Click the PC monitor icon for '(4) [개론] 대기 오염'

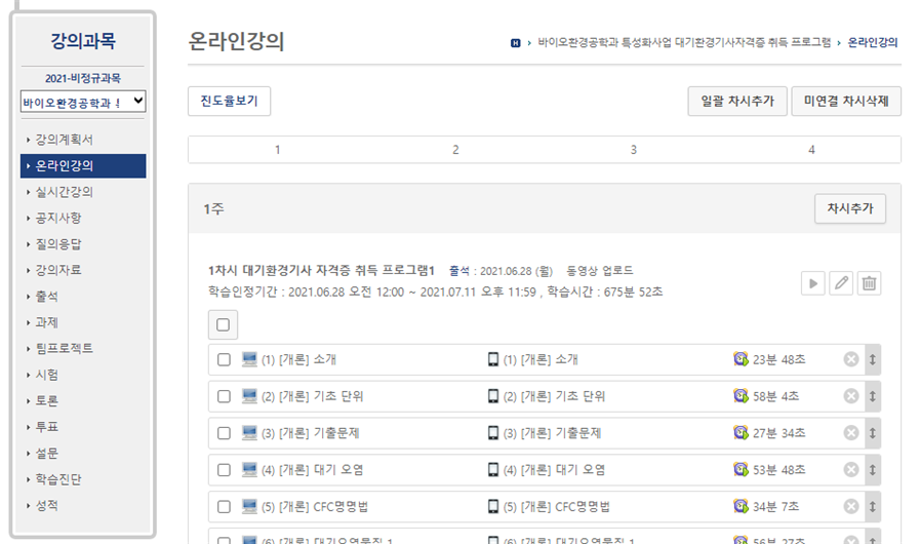(x=250, y=469)
